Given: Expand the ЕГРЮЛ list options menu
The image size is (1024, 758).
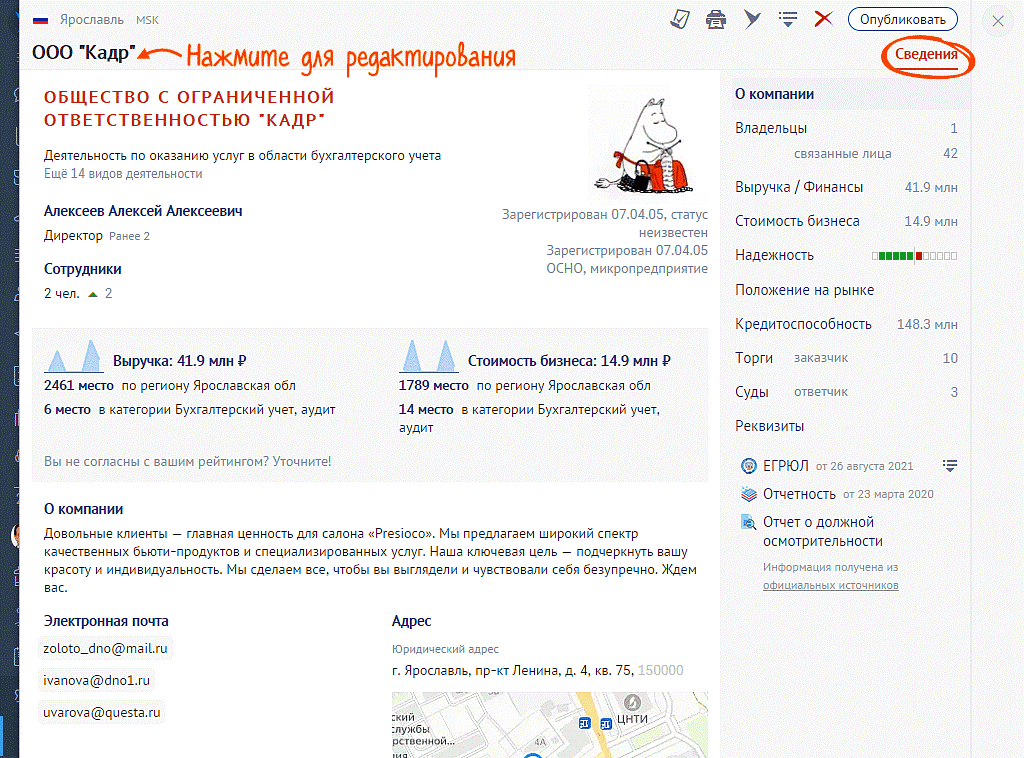Looking at the screenshot, I should tap(950, 466).
